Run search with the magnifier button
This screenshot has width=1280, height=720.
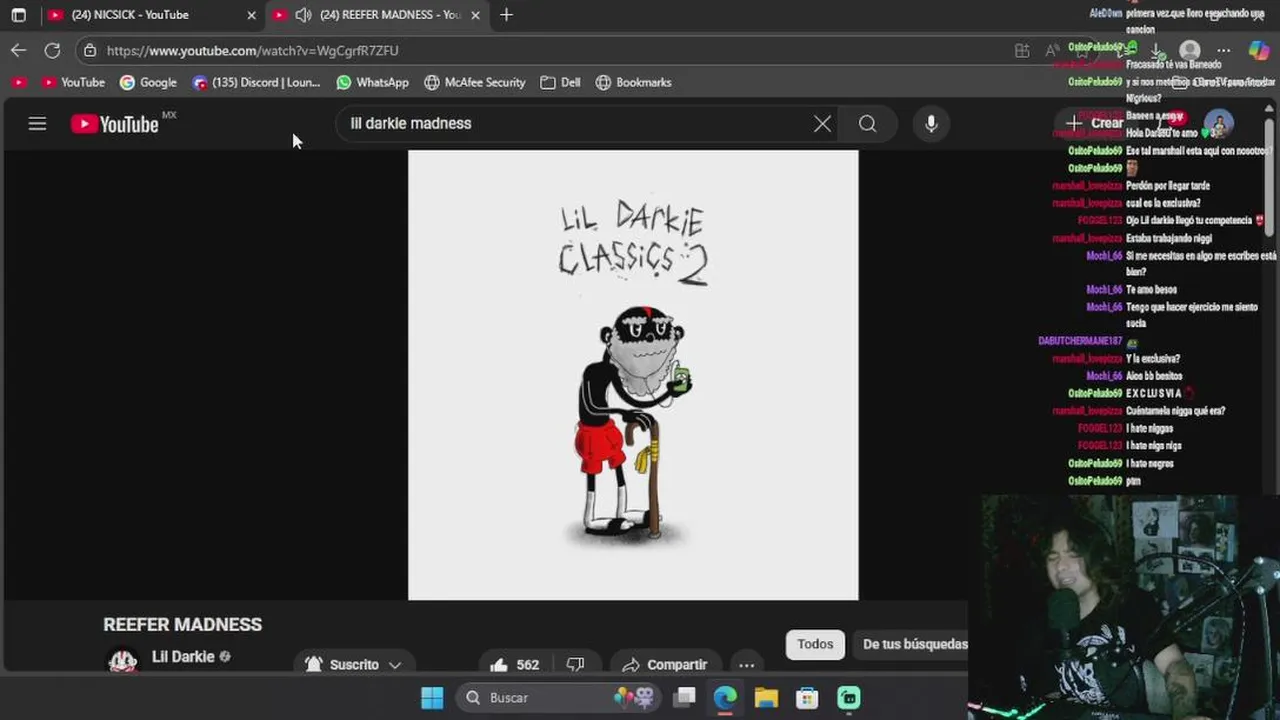point(868,124)
